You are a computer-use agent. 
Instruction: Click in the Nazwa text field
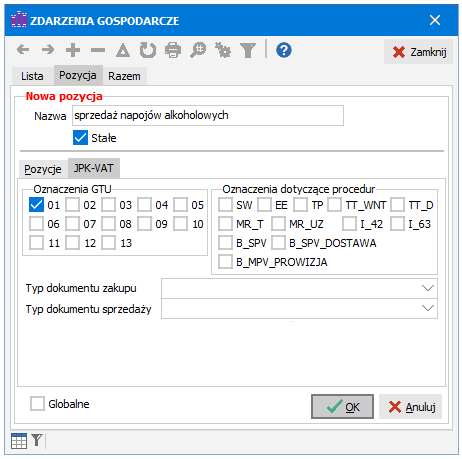(208, 115)
